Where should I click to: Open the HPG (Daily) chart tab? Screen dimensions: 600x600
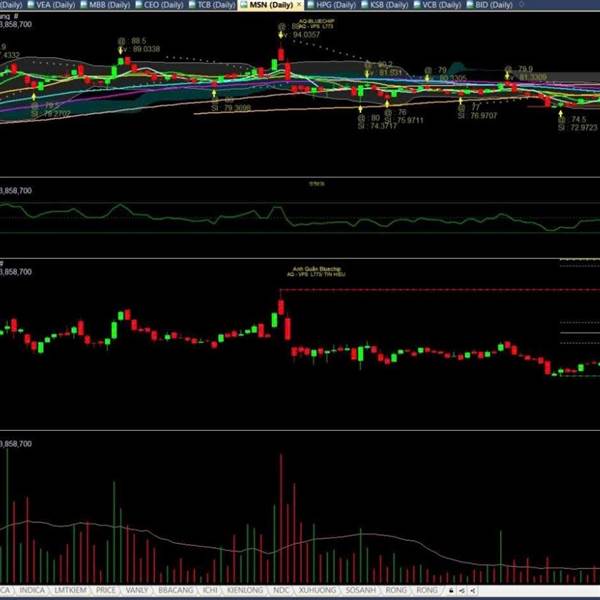coord(331,5)
